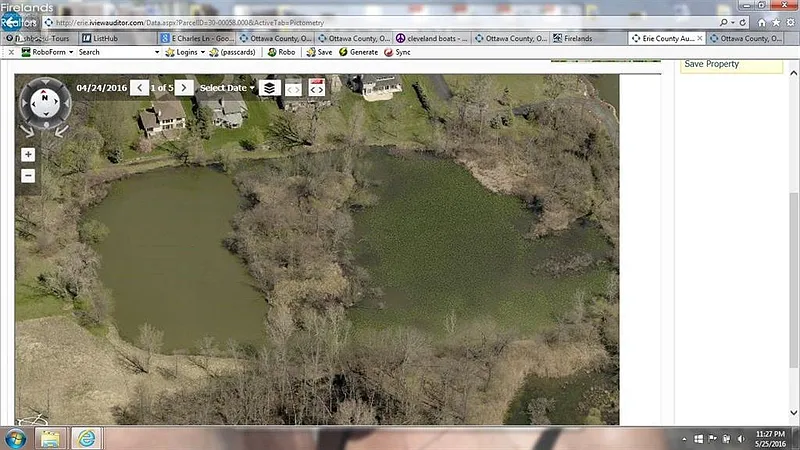Viewport: 800px width, 450px height.
Task: Click the previous image arrow in viewer
Action: (140, 88)
